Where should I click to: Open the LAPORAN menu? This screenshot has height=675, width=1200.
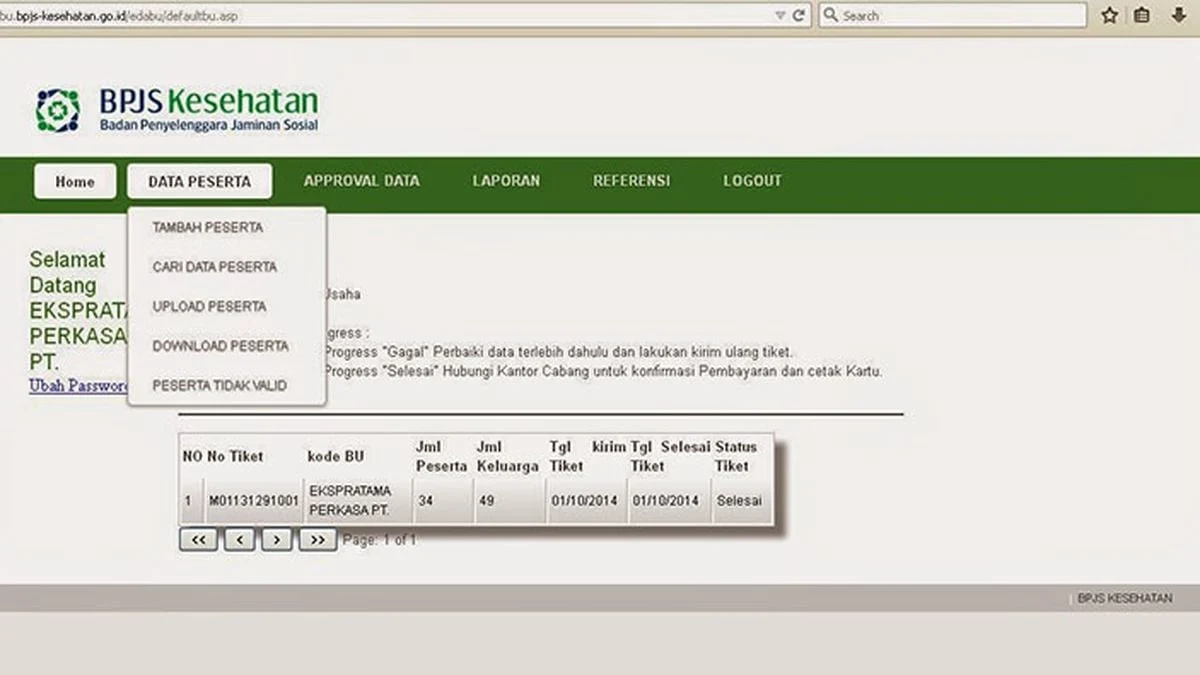506,181
